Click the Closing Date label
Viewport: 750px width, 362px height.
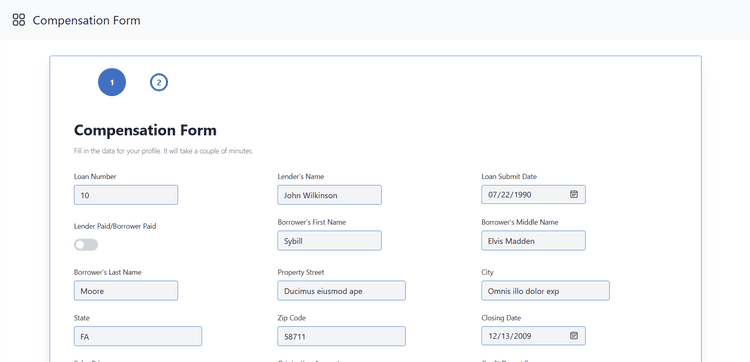(501, 318)
